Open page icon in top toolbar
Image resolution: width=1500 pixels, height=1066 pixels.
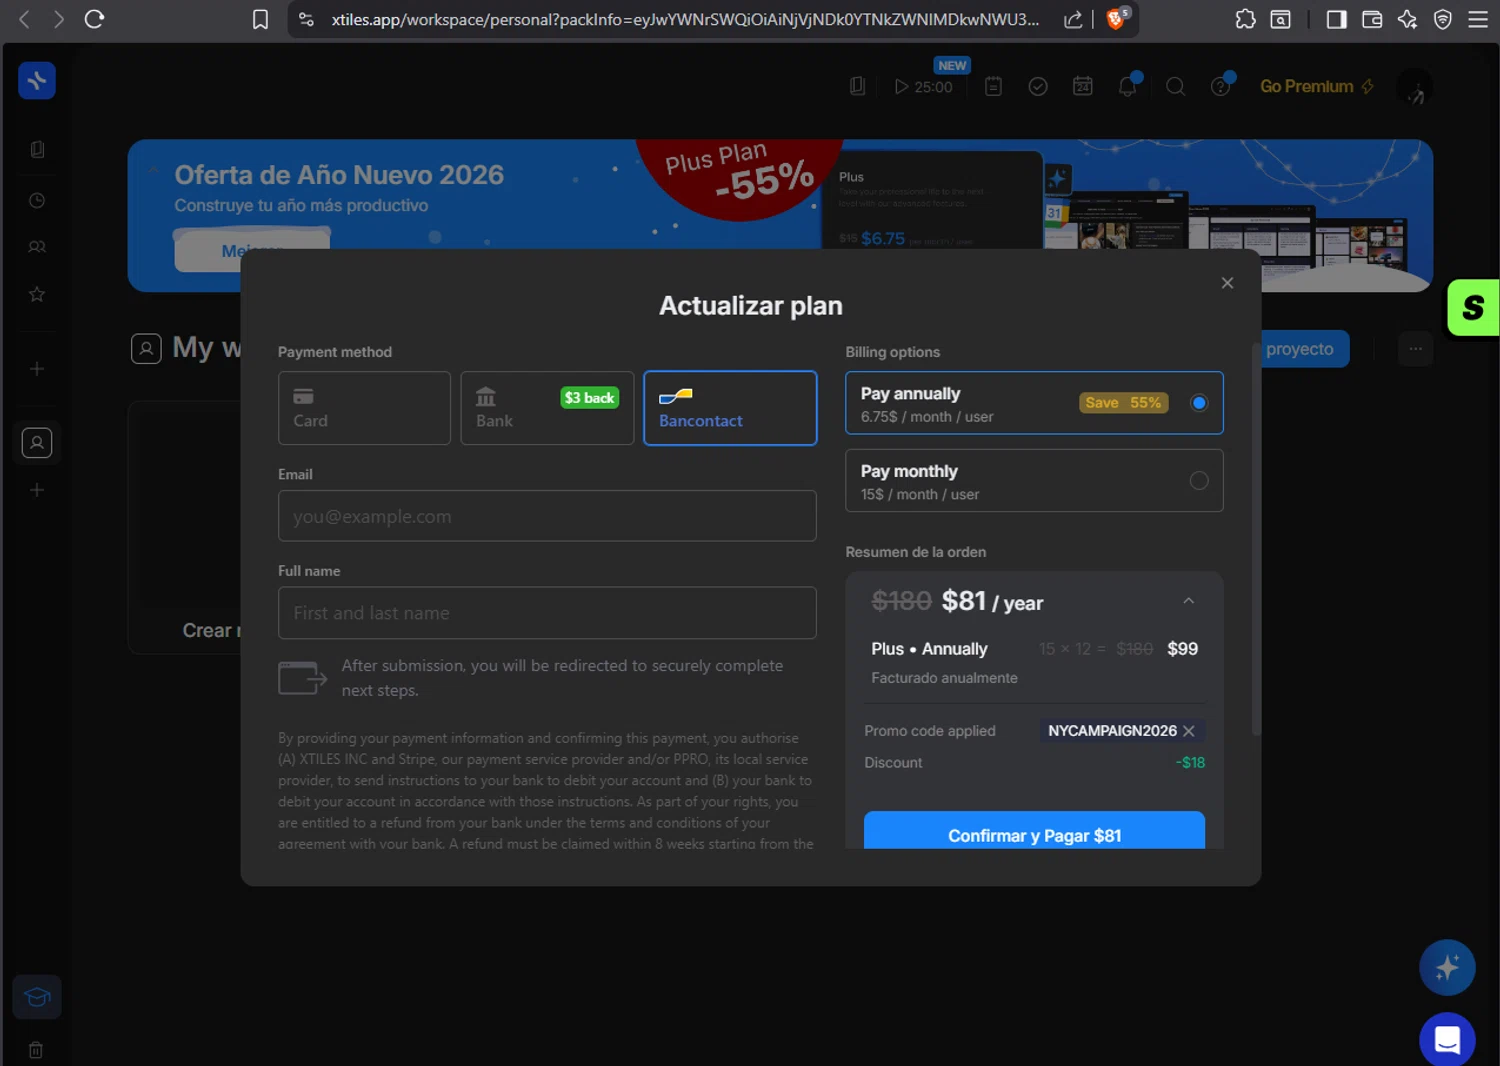coord(857,87)
